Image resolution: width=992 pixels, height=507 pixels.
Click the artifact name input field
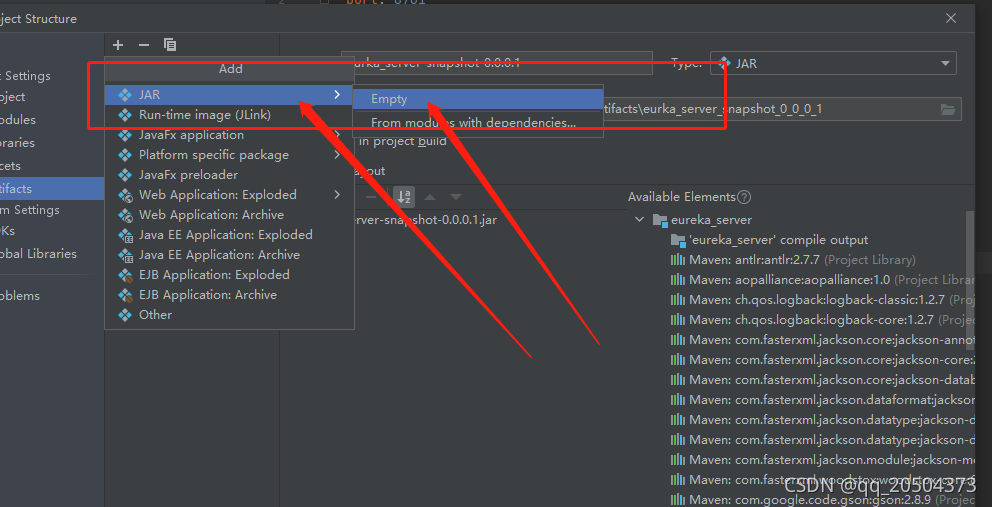(497, 63)
